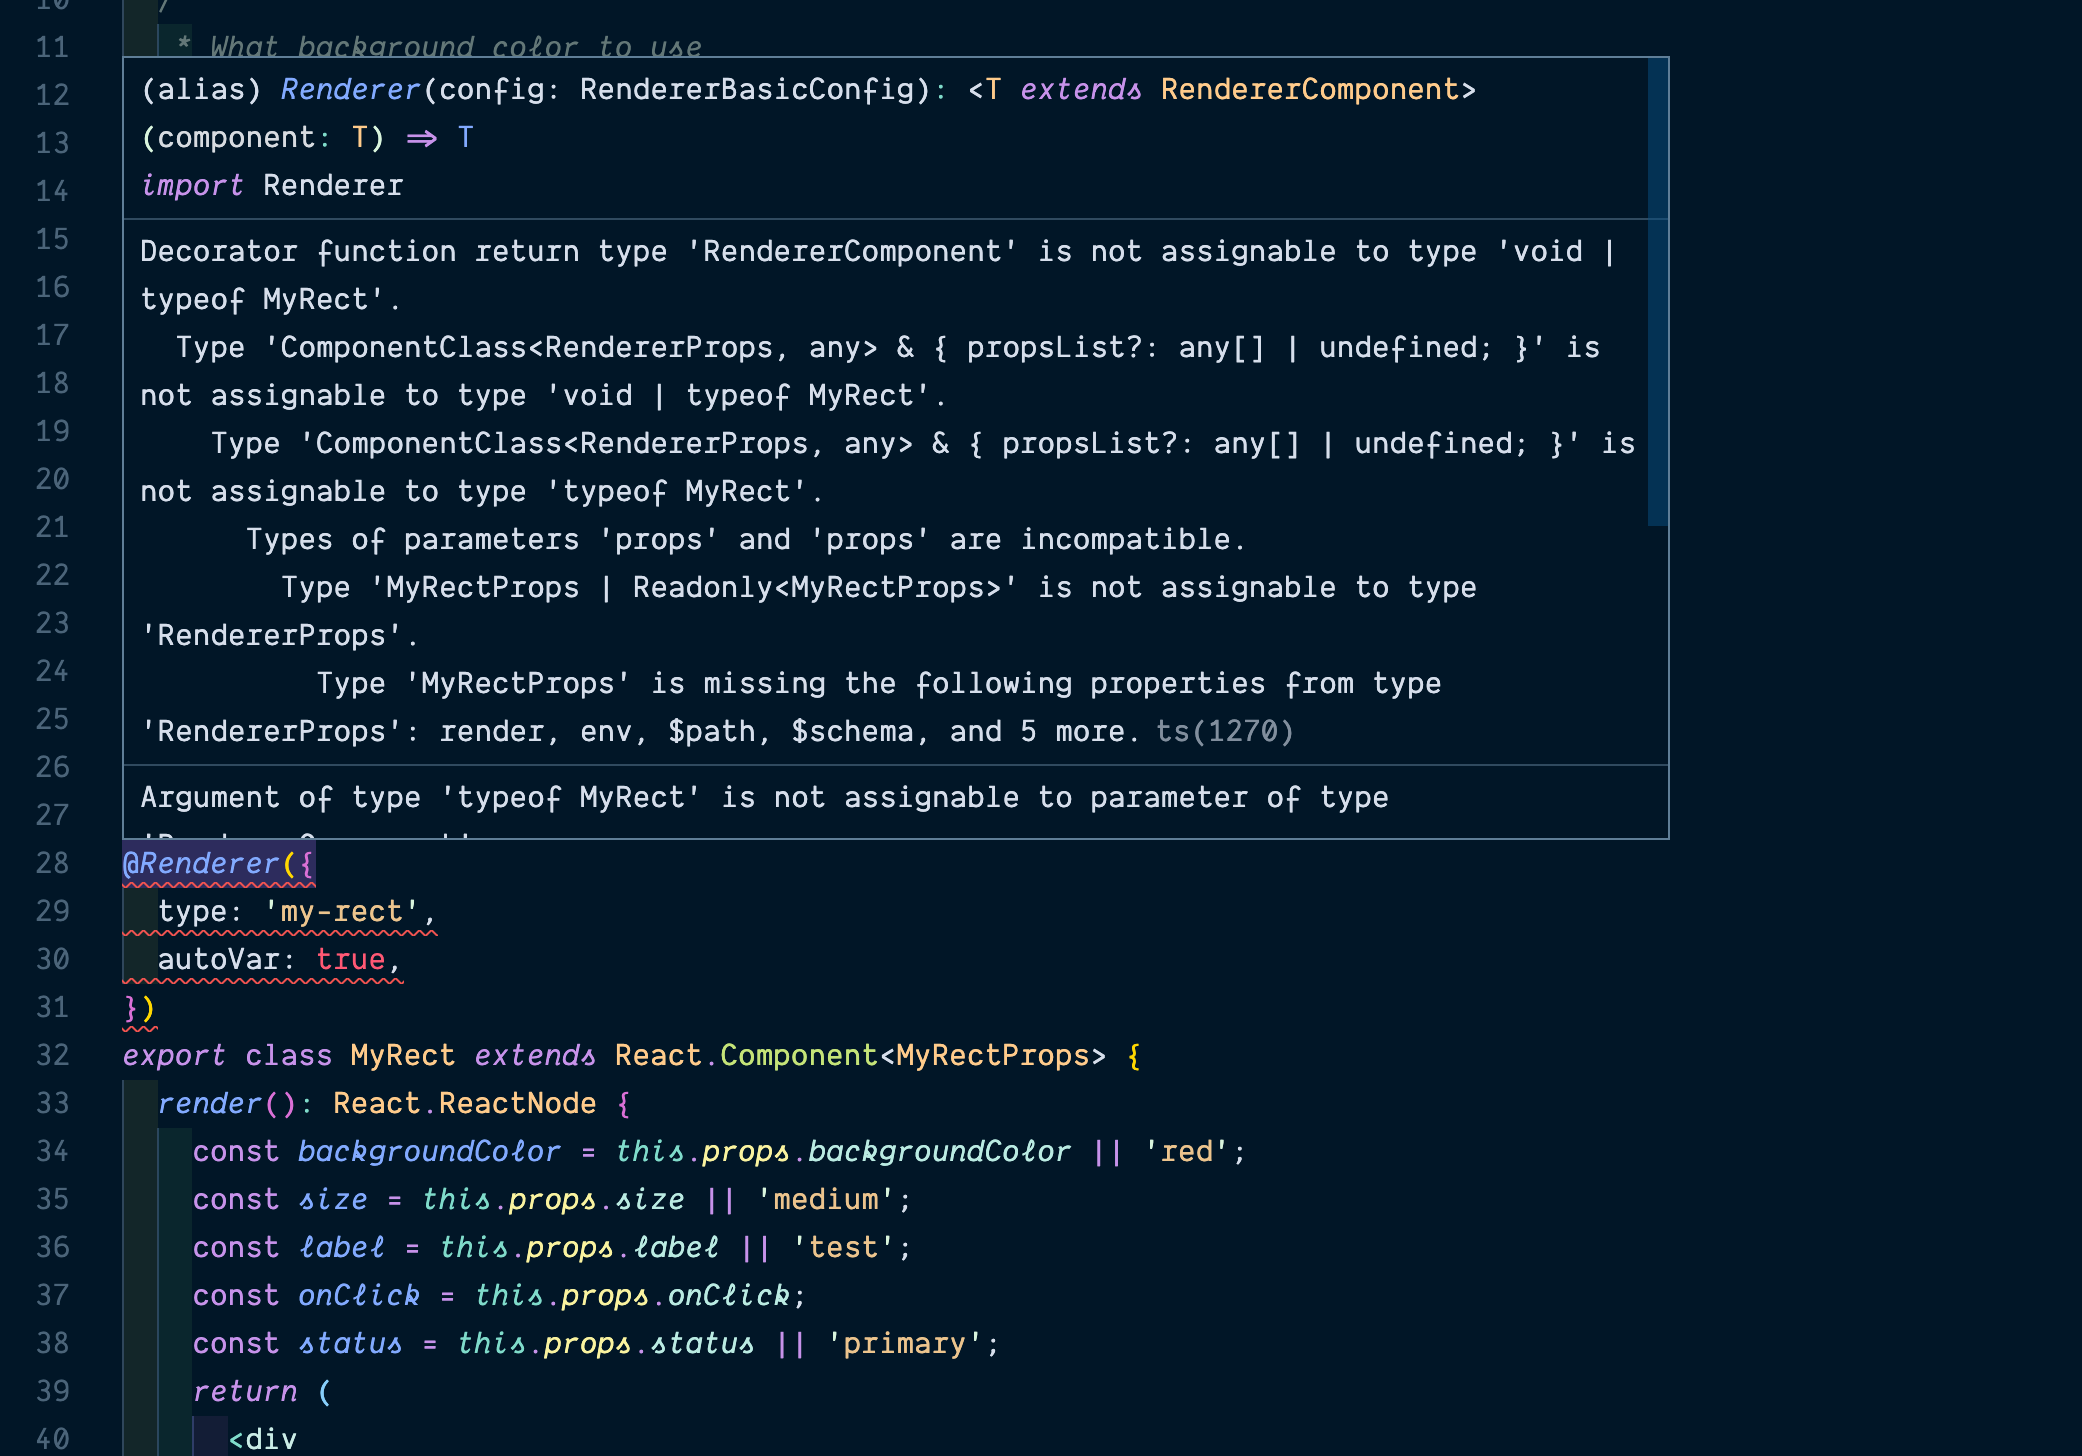Click MyRectProps generic type on line 32
The width and height of the screenshot is (2082, 1456).
pyautogui.click(x=992, y=1056)
